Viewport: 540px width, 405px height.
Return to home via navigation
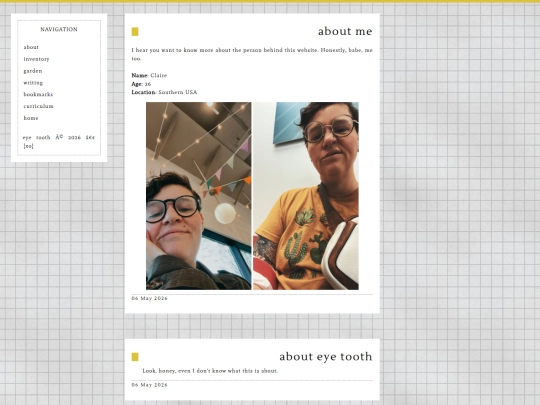pyautogui.click(x=31, y=118)
